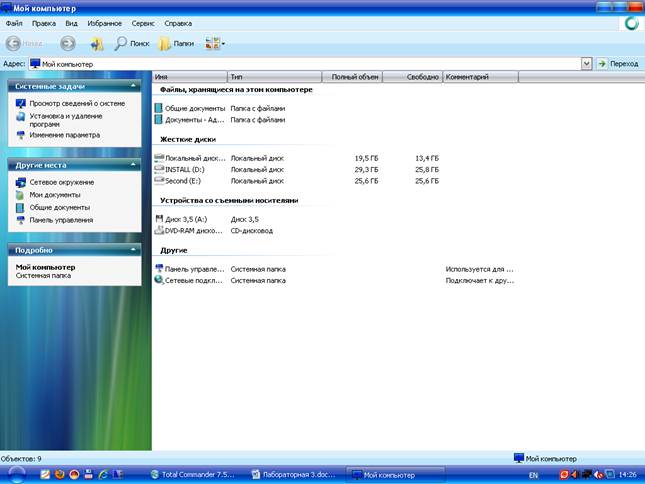645x484 pixels.
Task: Click the first quick launch notepad icon
Action: (45, 474)
